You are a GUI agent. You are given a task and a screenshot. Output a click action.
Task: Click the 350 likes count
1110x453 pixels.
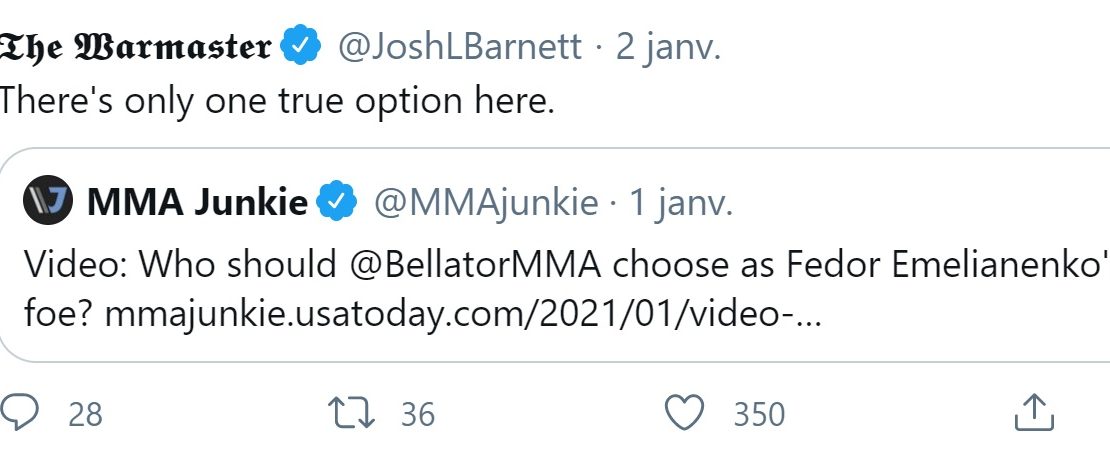click(x=759, y=414)
